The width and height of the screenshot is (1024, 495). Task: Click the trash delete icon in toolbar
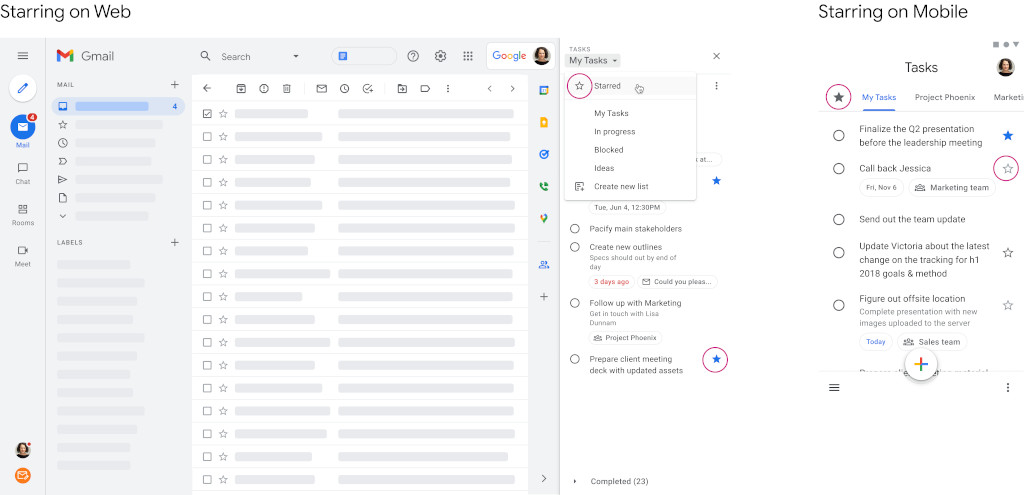[287, 88]
